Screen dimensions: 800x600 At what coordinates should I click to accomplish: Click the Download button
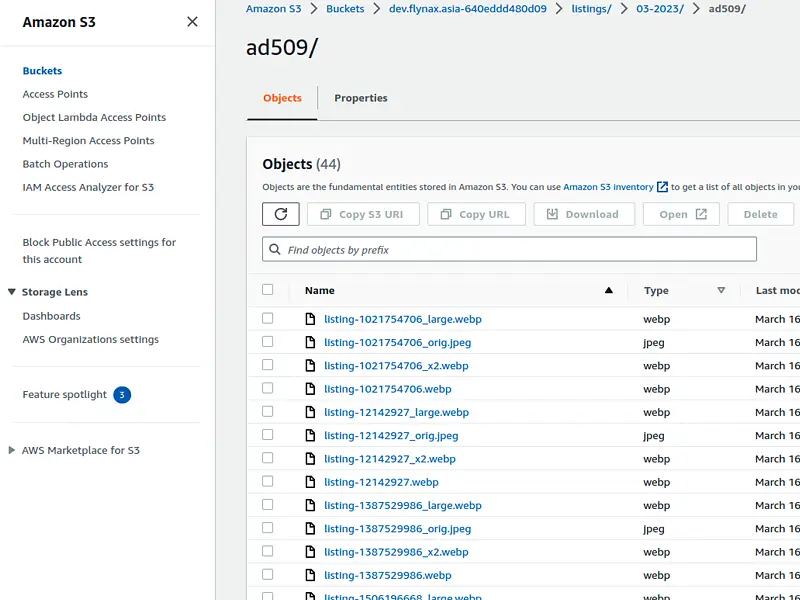click(584, 214)
